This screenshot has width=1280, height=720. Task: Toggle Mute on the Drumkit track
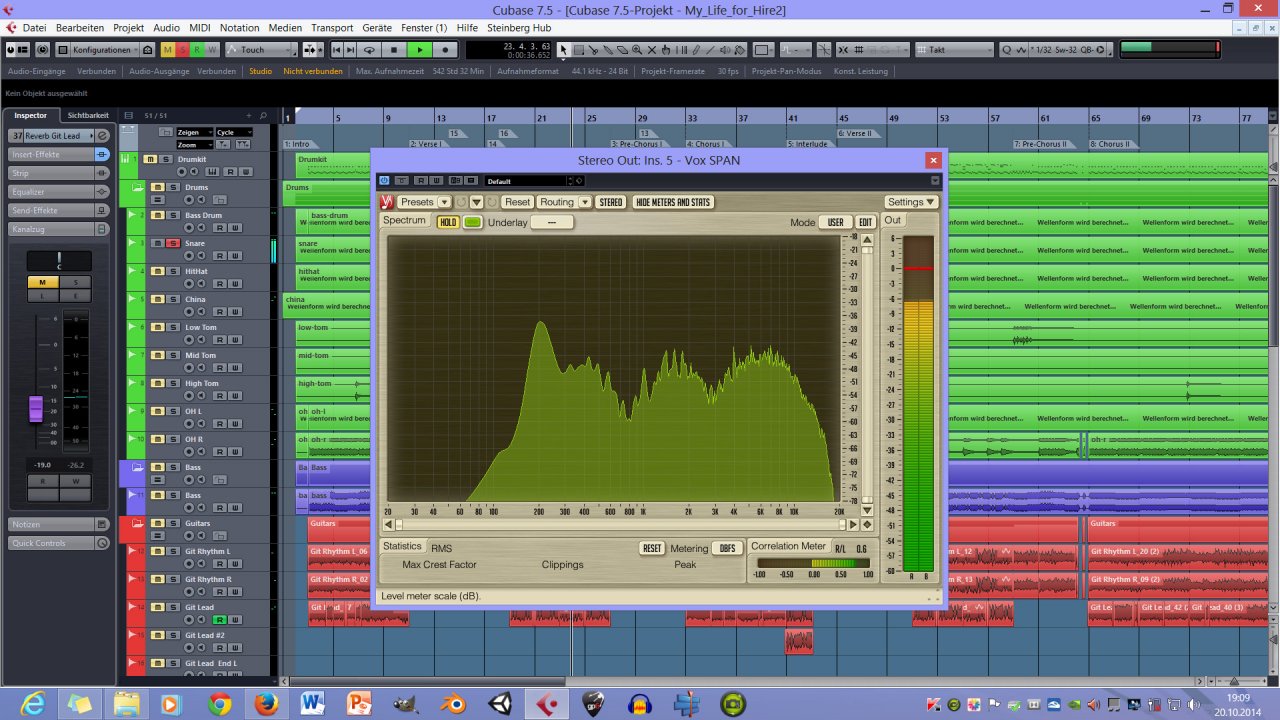[x=149, y=159]
